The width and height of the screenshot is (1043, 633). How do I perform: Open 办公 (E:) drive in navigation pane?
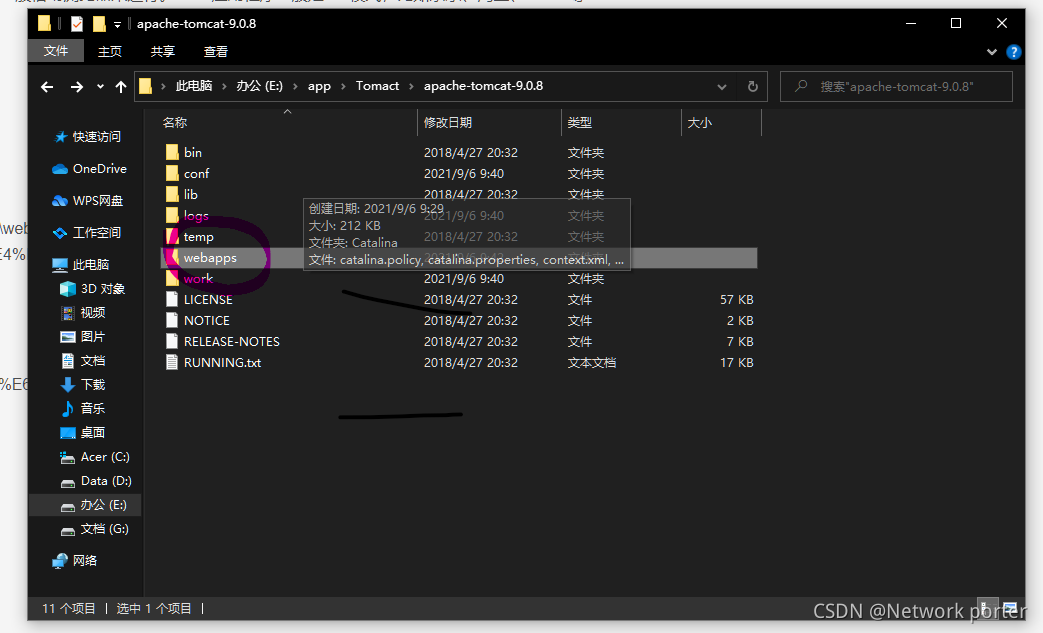tap(103, 505)
